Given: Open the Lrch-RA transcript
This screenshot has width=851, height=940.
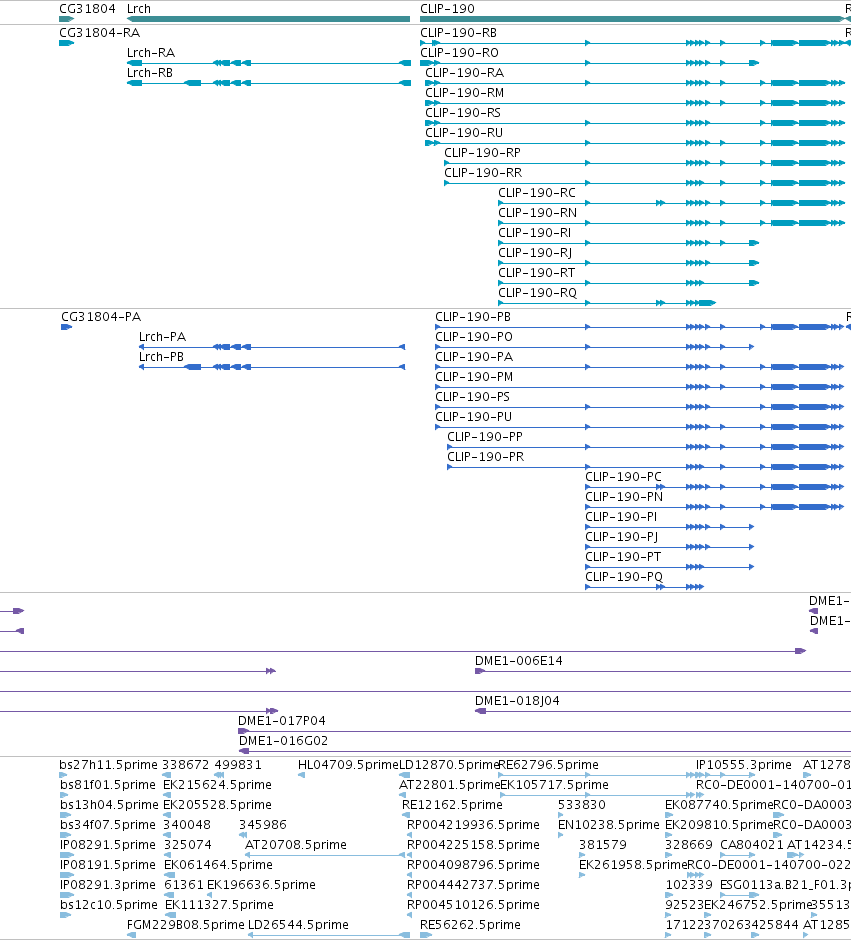Looking at the screenshot, I should (x=151, y=53).
